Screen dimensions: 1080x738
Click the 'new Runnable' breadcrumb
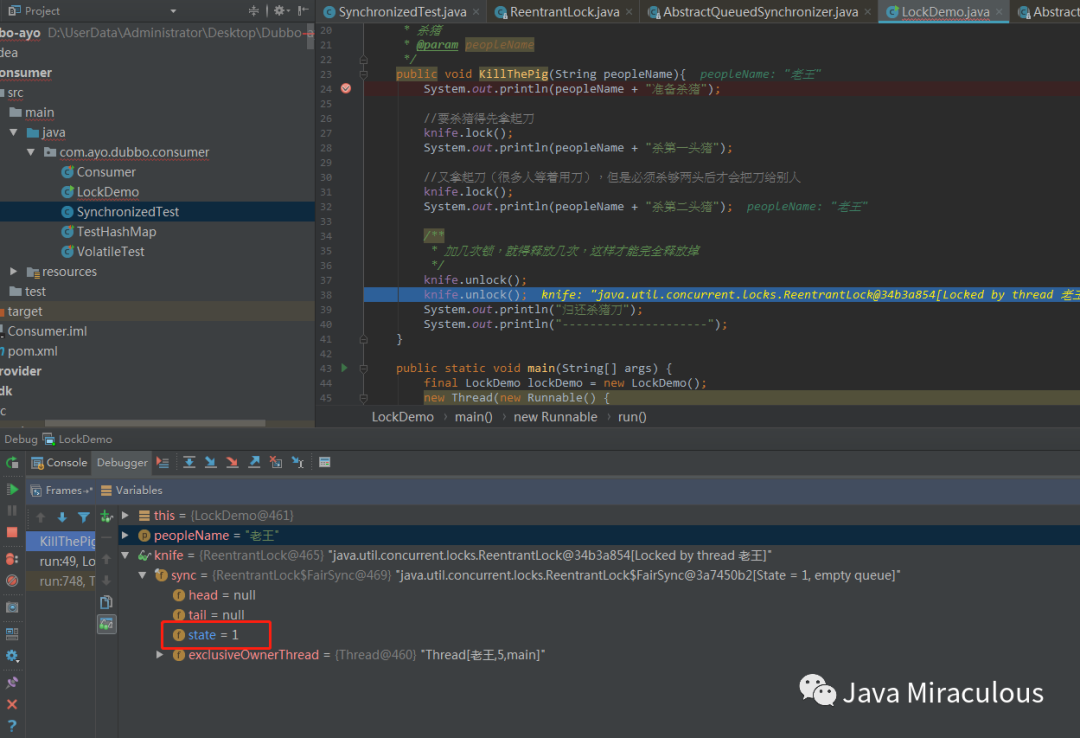tap(555, 417)
